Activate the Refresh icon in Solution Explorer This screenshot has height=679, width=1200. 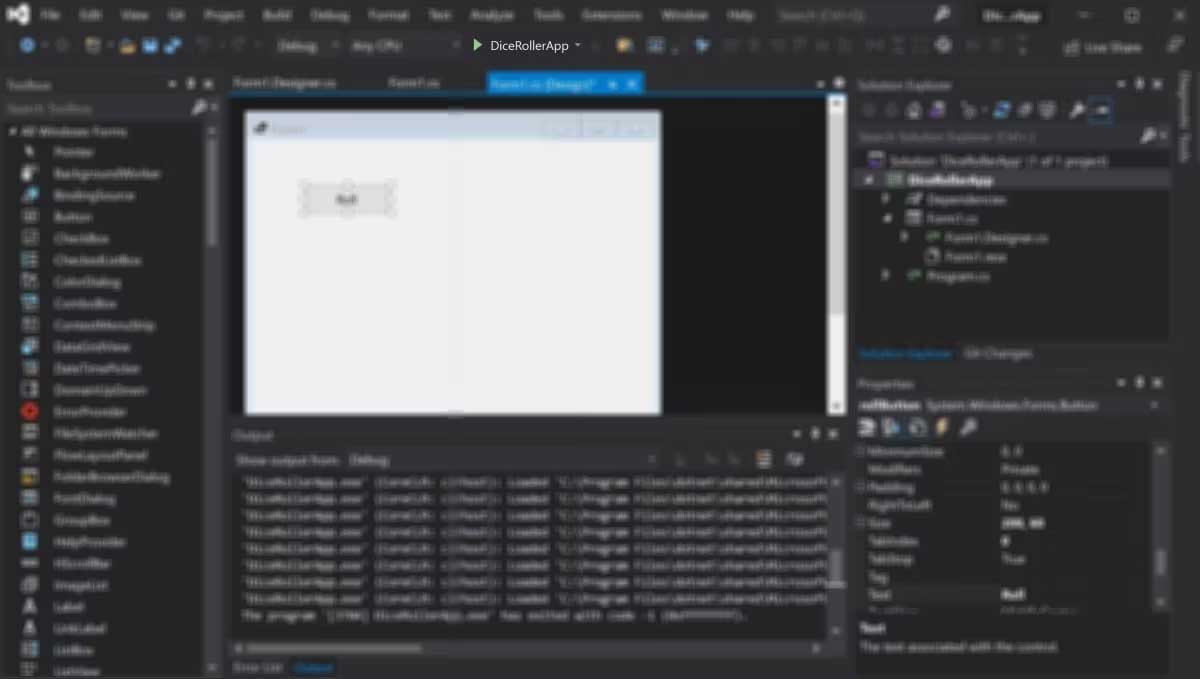[x=1004, y=110]
